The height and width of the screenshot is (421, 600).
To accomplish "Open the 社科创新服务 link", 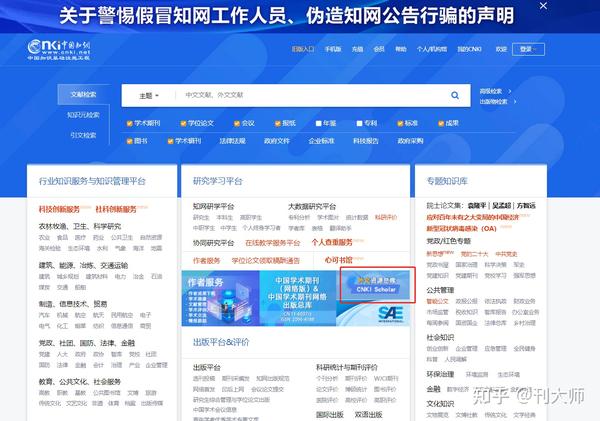I will pyautogui.click(x=116, y=209).
